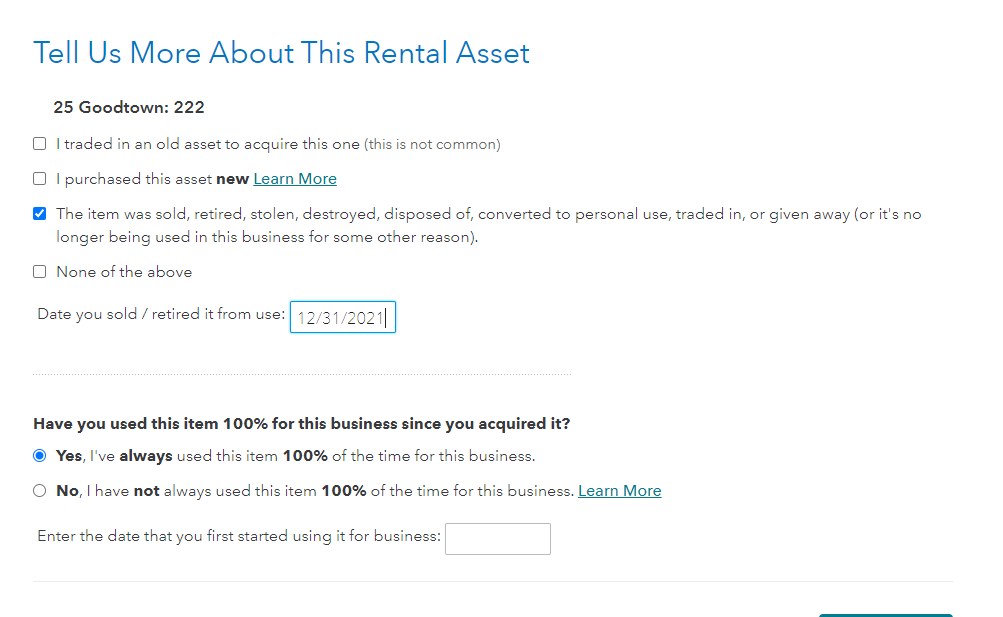
Task: Click the Have you used this item 100% question
Action: pyautogui.click(x=301, y=424)
